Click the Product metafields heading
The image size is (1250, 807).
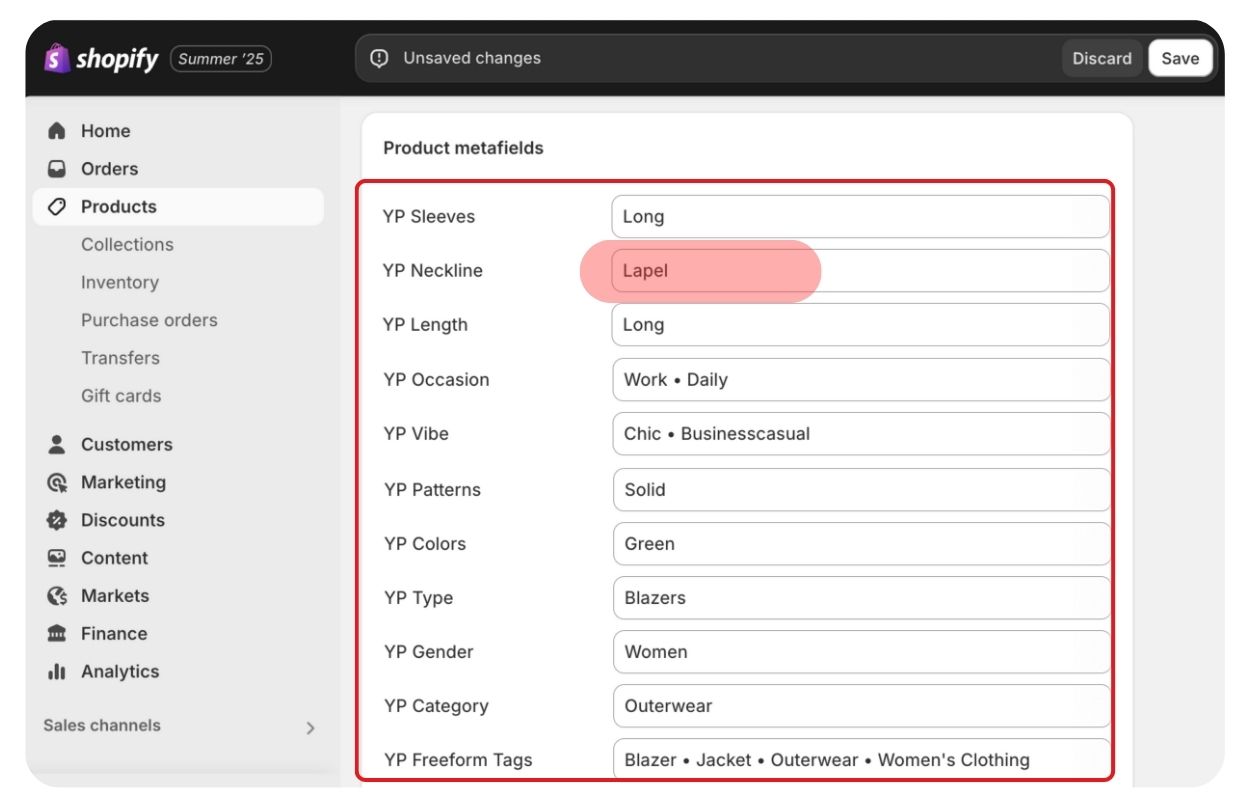(463, 148)
